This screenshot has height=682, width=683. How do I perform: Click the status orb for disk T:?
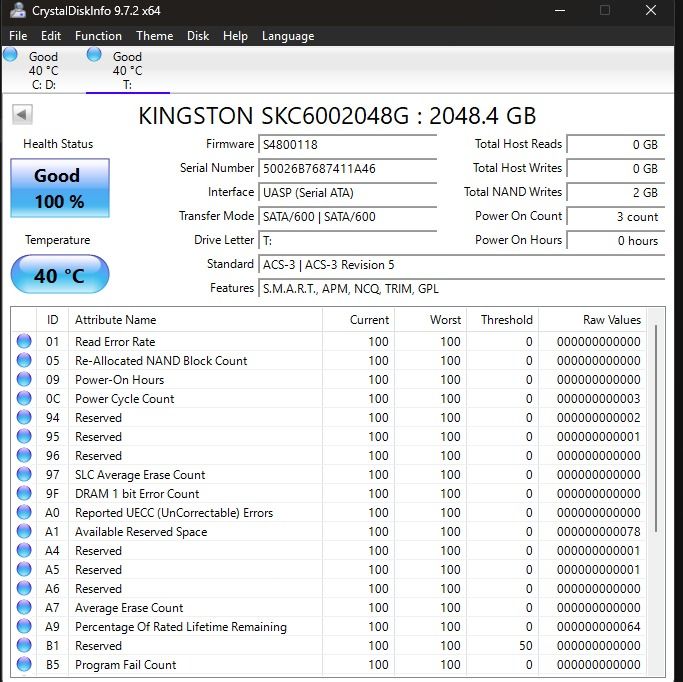pyautogui.click(x=94, y=55)
